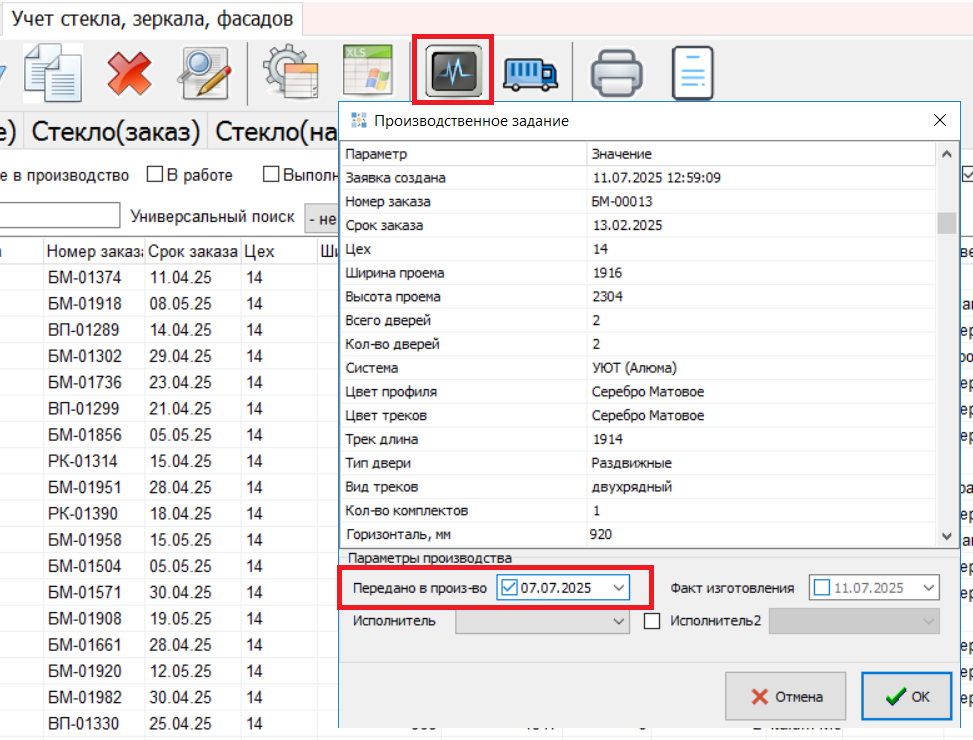The height and width of the screenshot is (740, 973).
Task: Switch to the 'Стекло(заказ)' tab
Action: 114,132
